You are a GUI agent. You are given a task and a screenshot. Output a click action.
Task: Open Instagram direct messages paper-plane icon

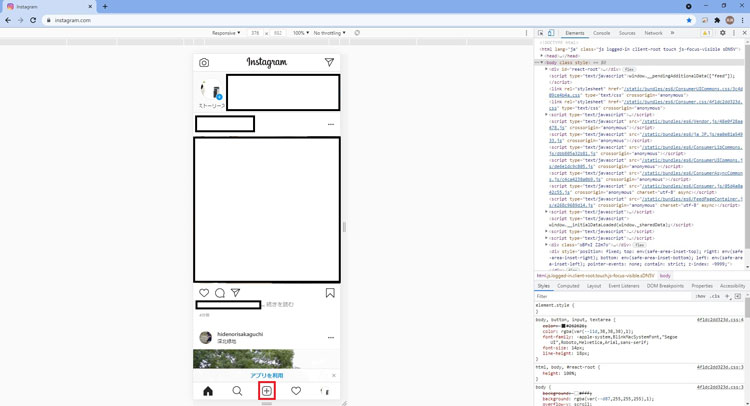pyautogui.click(x=329, y=62)
